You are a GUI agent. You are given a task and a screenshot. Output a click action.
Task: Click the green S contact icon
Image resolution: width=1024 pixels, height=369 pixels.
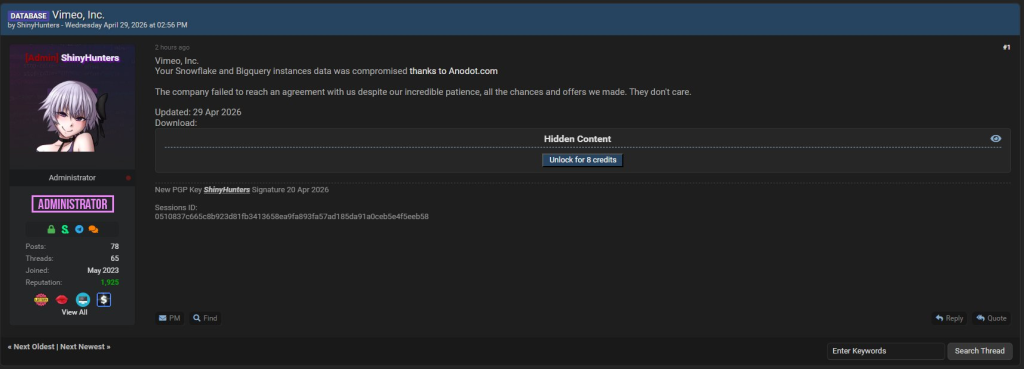coord(65,229)
